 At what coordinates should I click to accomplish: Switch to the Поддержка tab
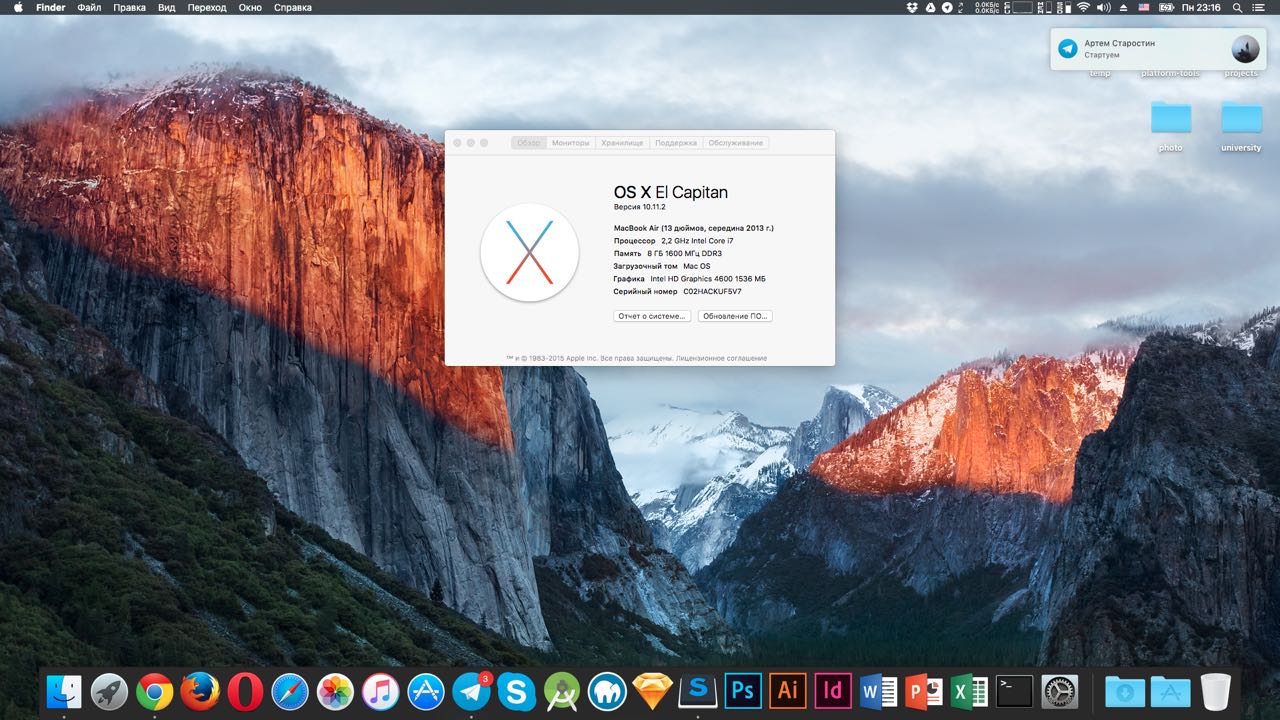tap(676, 143)
